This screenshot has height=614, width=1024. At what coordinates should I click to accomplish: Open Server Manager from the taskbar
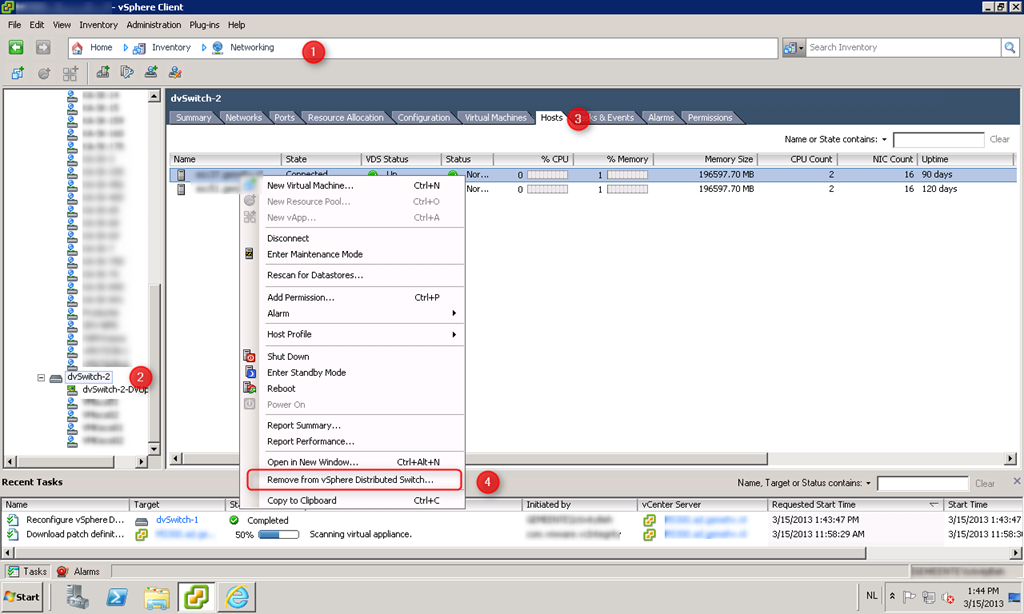(x=77, y=596)
